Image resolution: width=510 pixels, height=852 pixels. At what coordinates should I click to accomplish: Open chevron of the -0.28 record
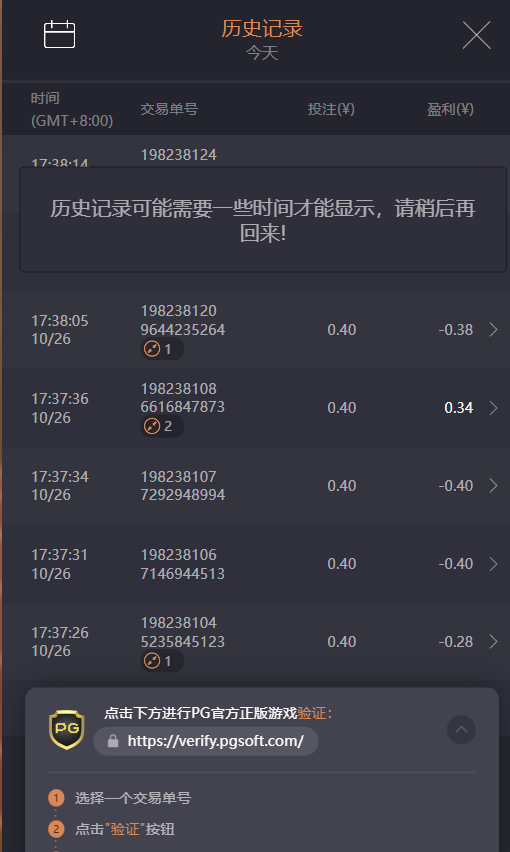[x=493, y=642]
